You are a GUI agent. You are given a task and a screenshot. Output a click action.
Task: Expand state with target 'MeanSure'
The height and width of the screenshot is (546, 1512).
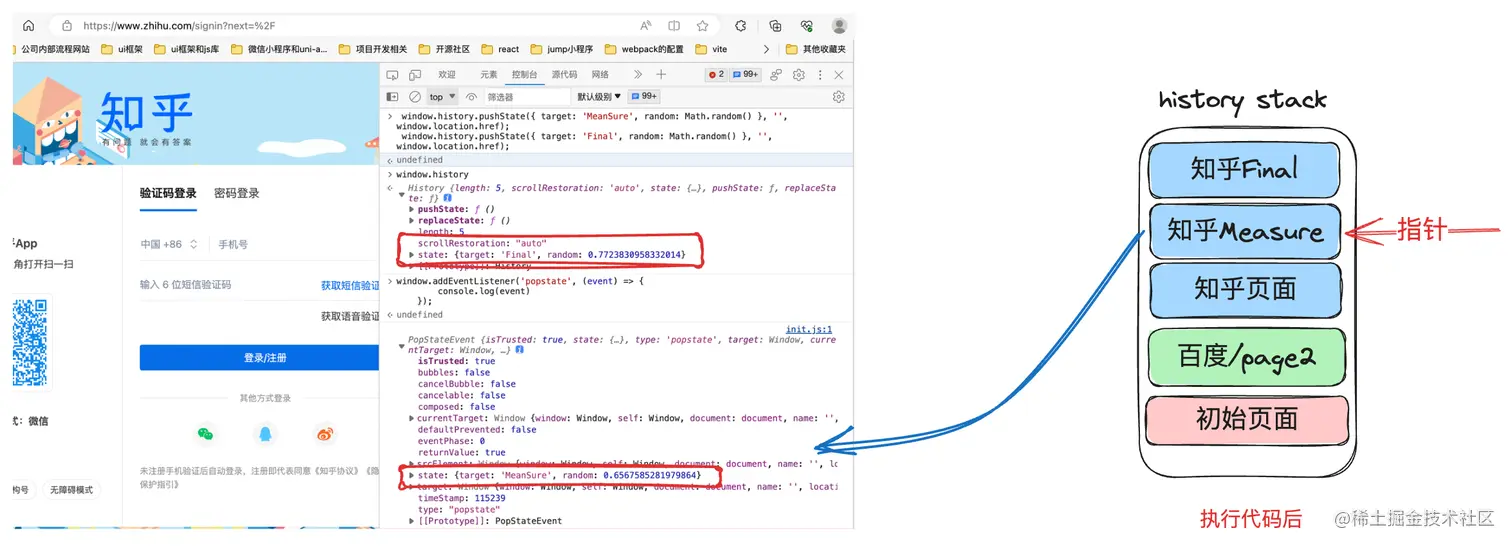pos(412,475)
